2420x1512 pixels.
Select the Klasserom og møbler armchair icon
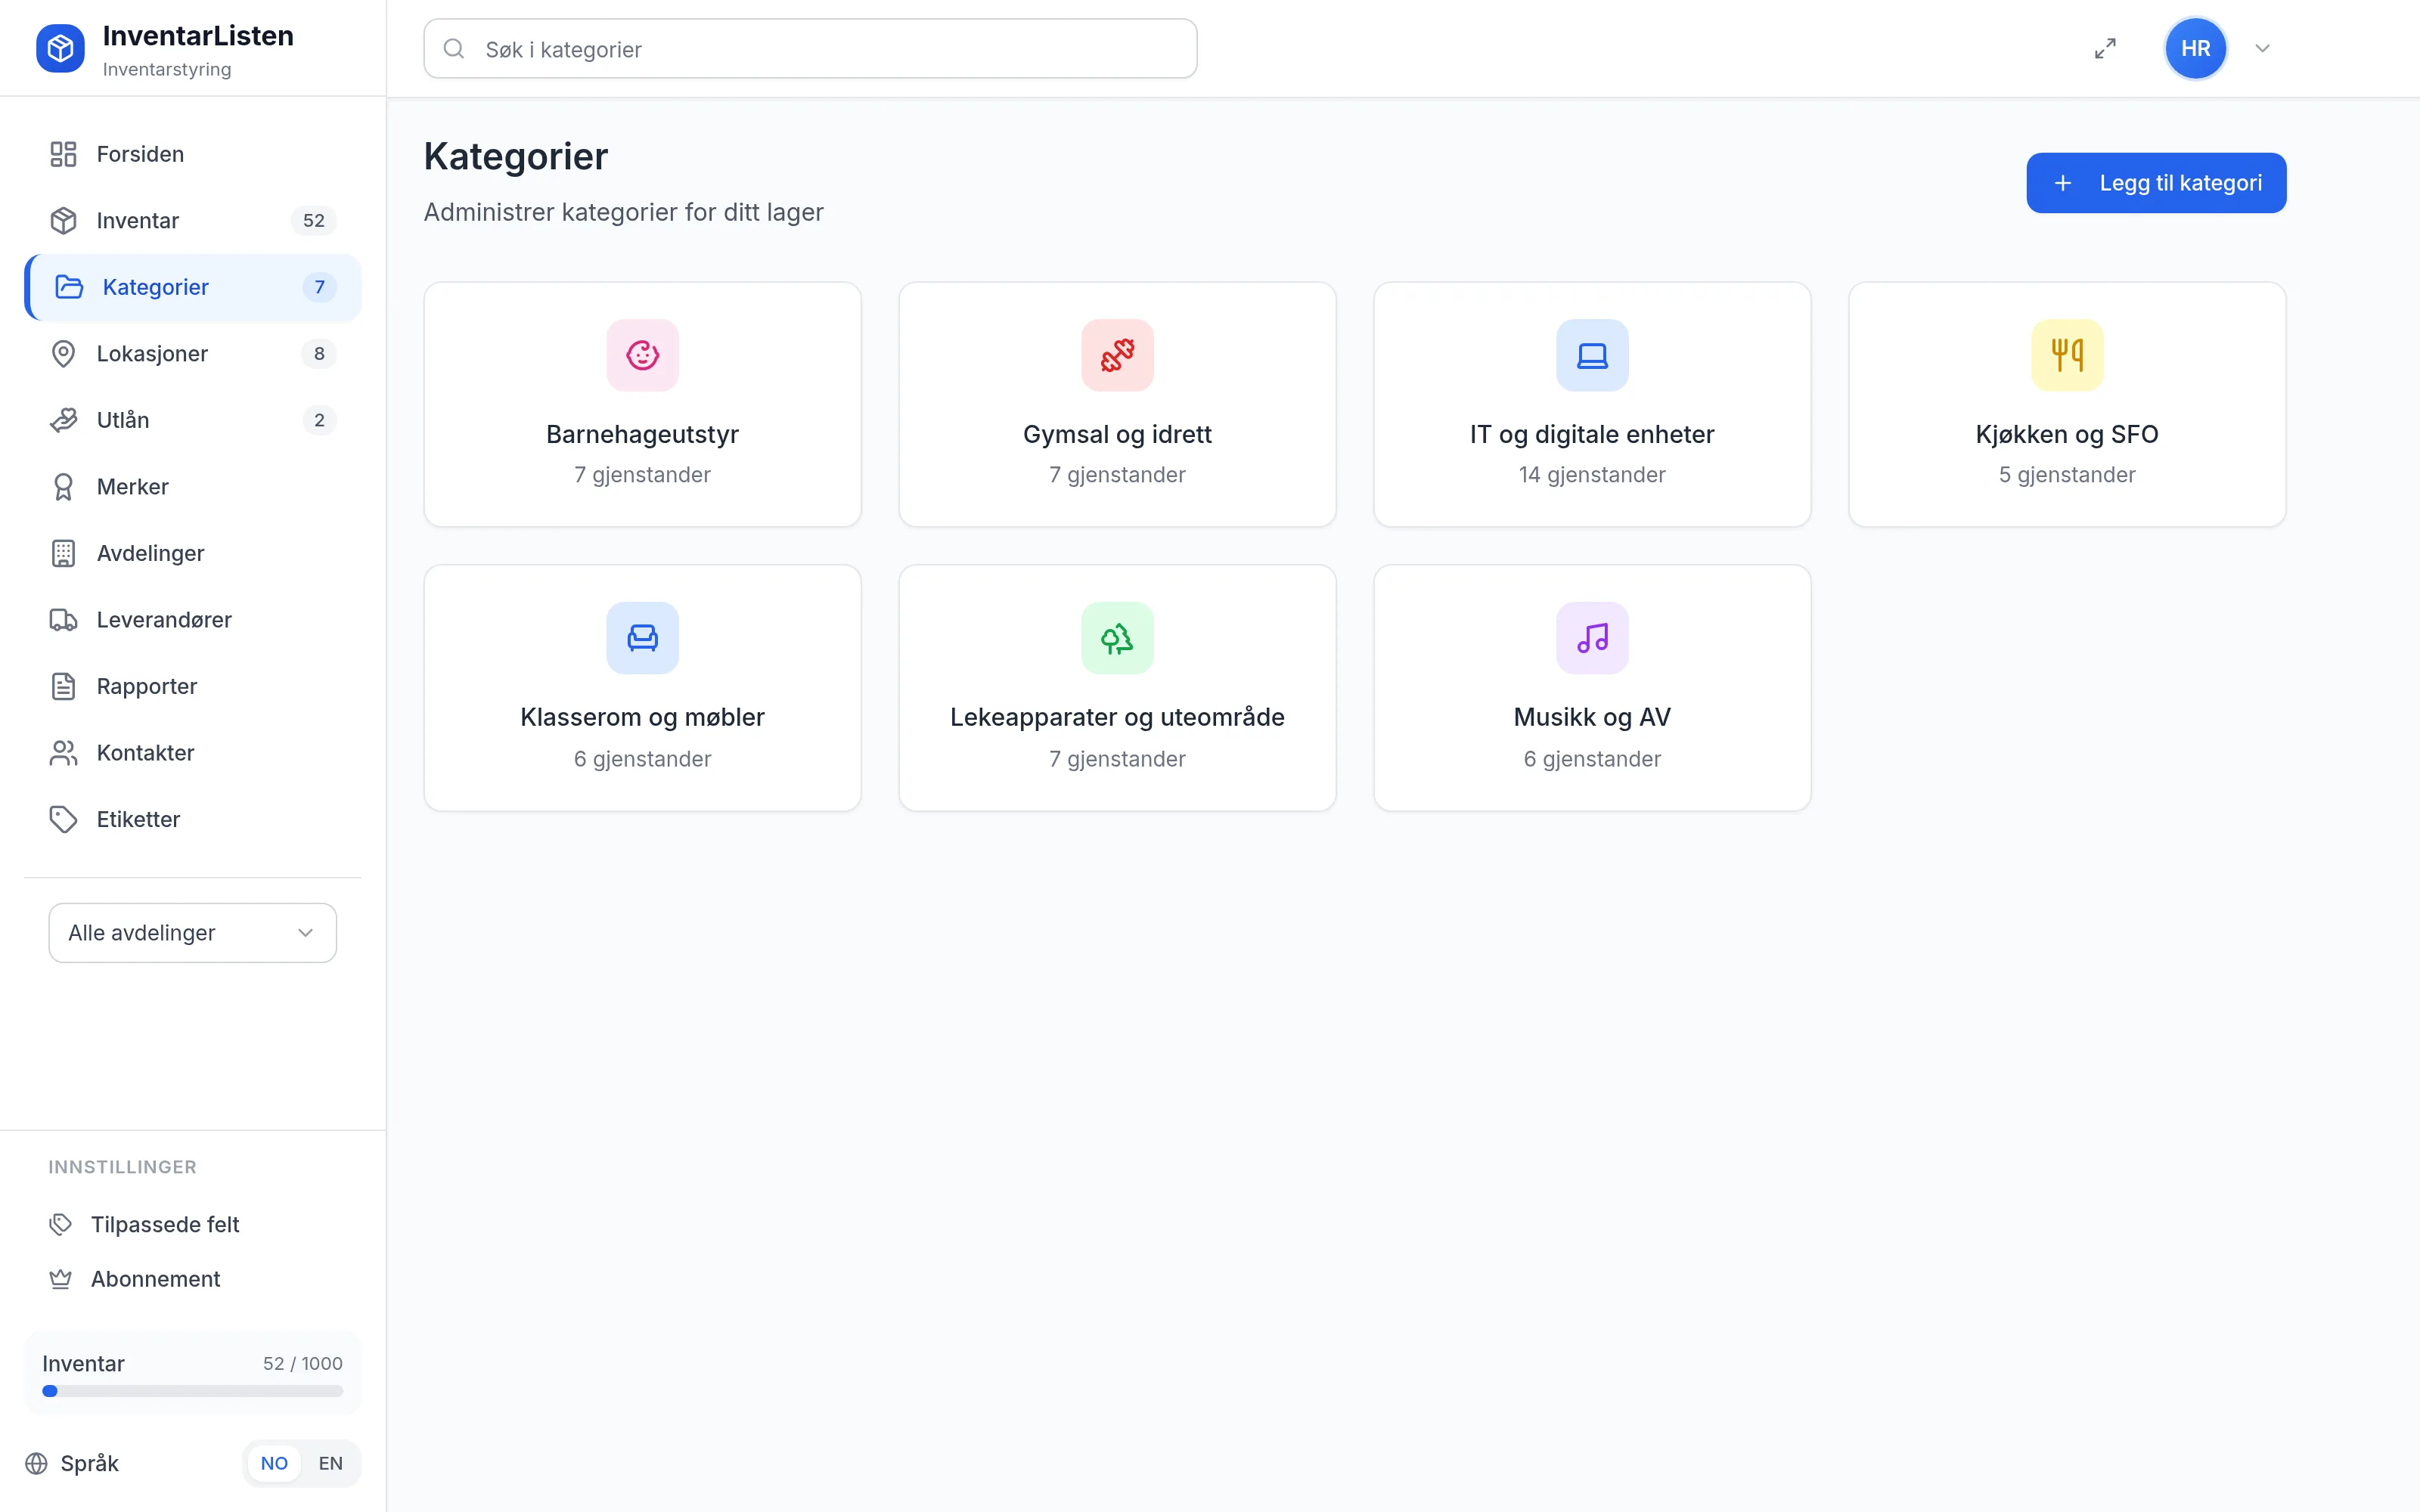click(642, 638)
